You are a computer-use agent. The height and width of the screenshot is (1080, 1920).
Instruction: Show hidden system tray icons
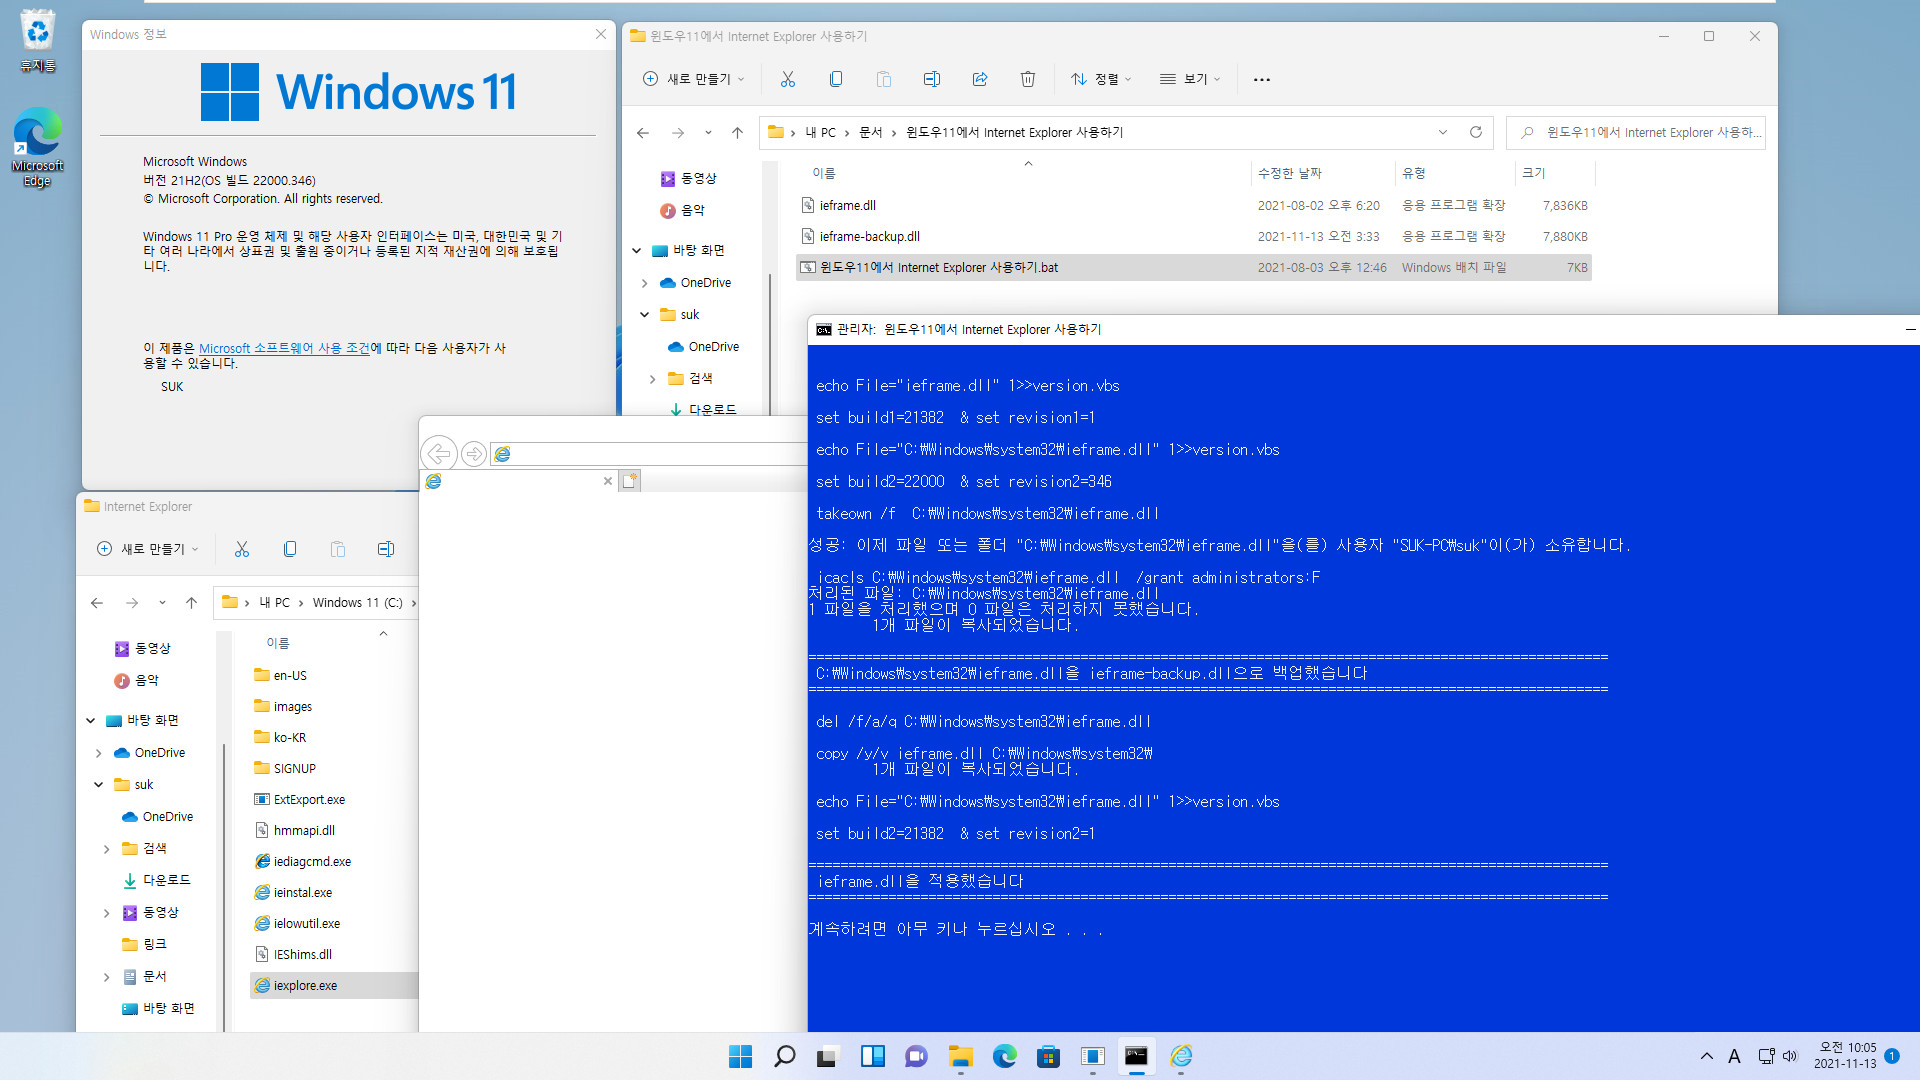coord(1706,1056)
